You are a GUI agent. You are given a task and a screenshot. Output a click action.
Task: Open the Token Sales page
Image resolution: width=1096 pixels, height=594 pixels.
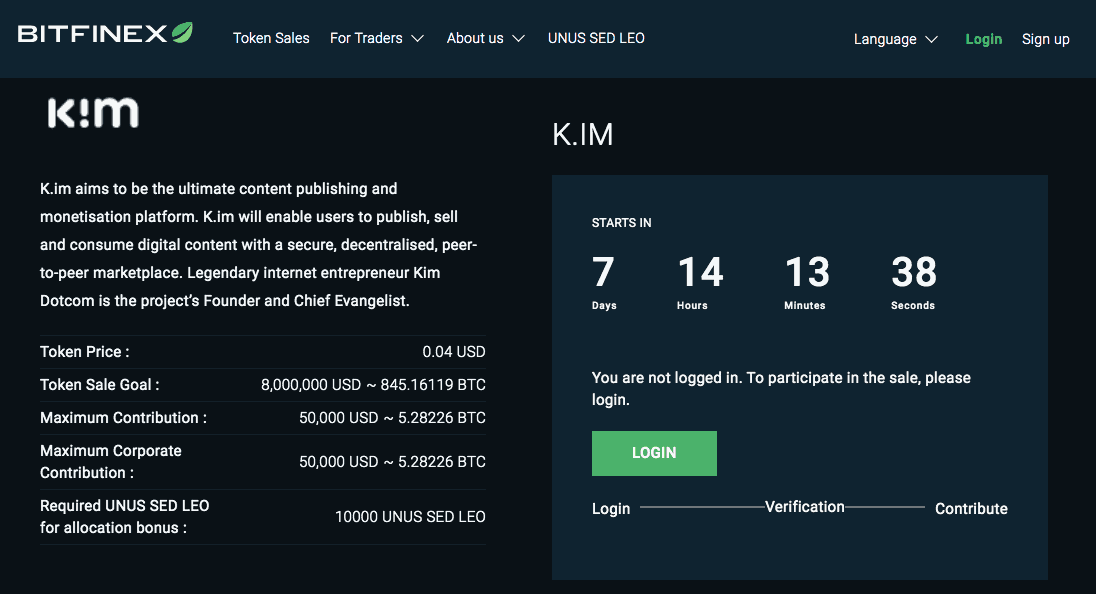click(271, 38)
